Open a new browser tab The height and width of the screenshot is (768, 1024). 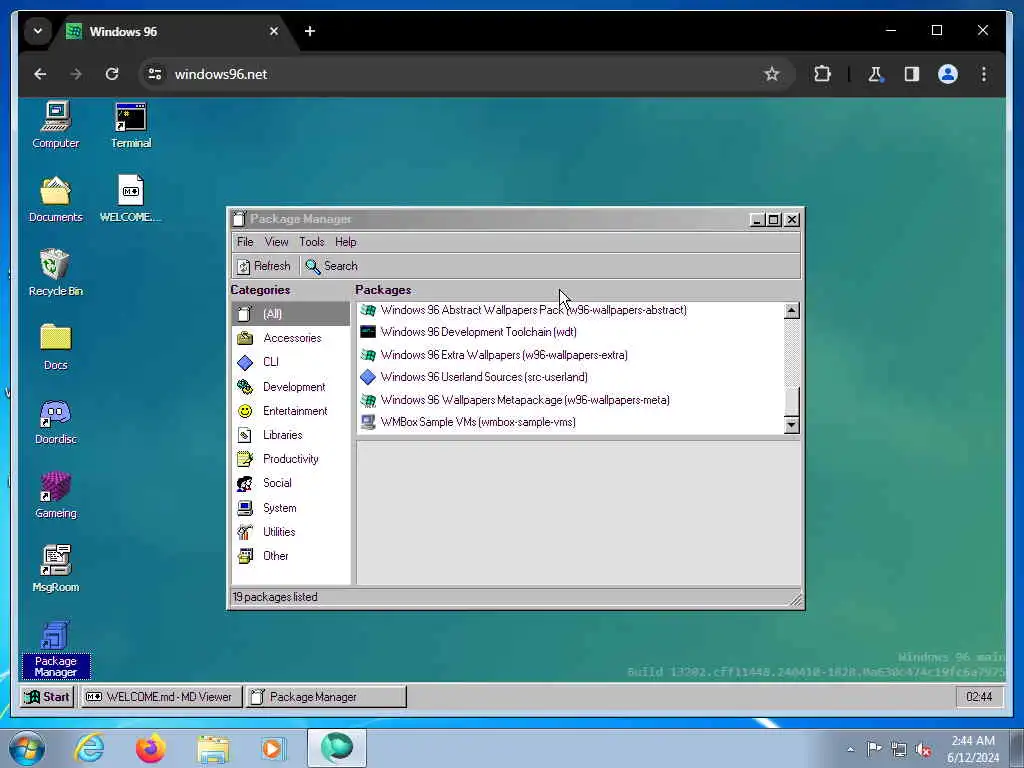point(310,31)
